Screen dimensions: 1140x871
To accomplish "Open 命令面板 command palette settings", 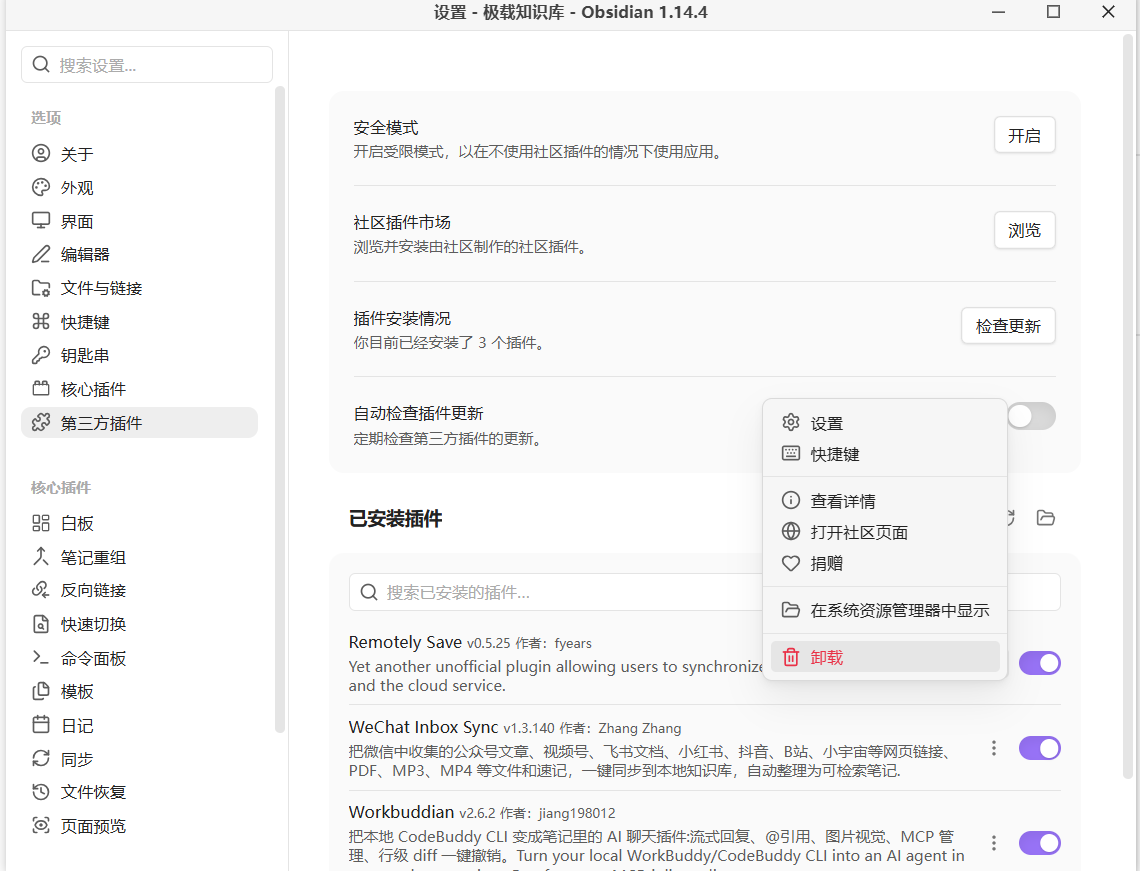I will click(140, 658).
